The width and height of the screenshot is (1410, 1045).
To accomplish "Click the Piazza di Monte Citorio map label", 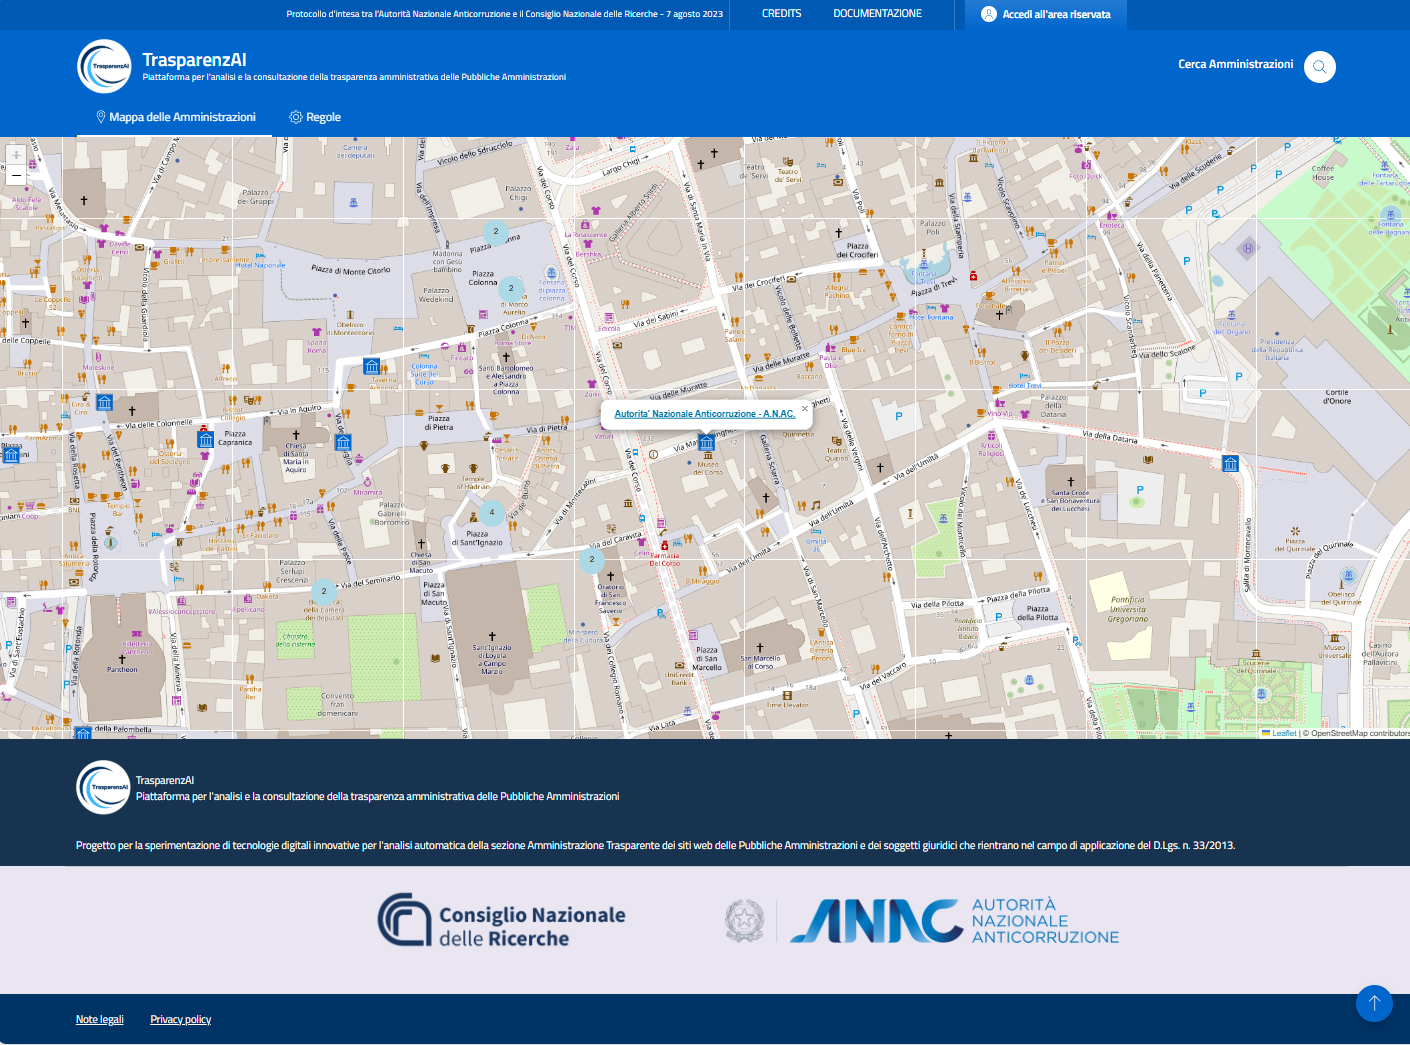I will pyautogui.click(x=351, y=270).
